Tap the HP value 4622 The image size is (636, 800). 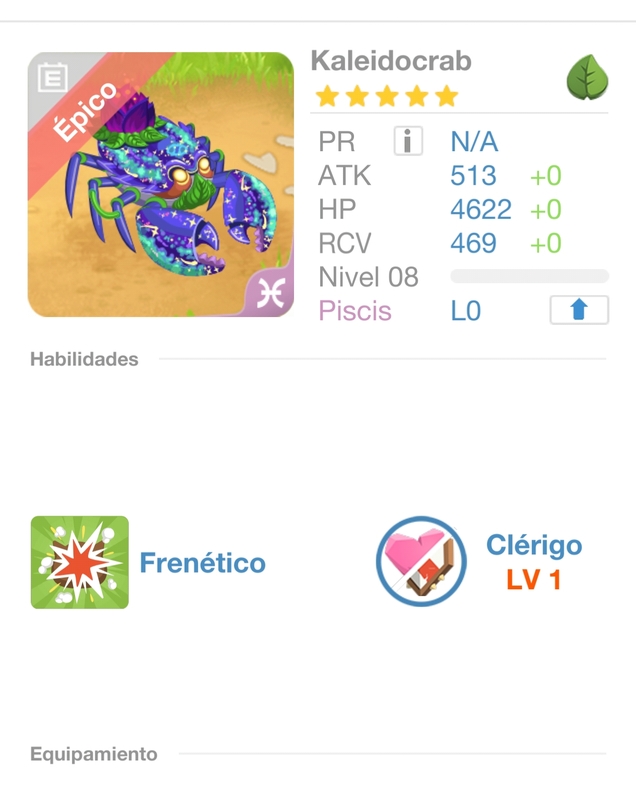[x=480, y=209]
